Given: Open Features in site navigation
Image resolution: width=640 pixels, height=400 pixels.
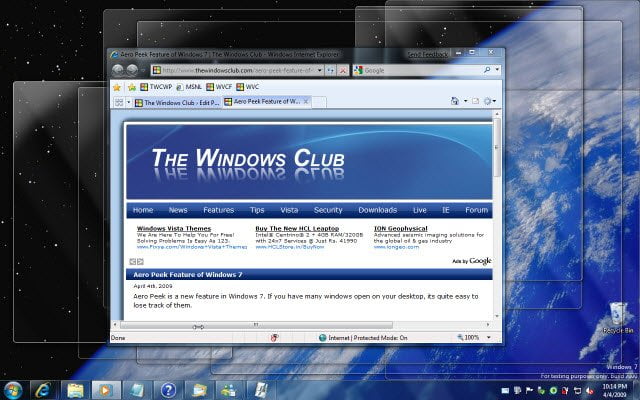Looking at the screenshot, I should 219,210.
